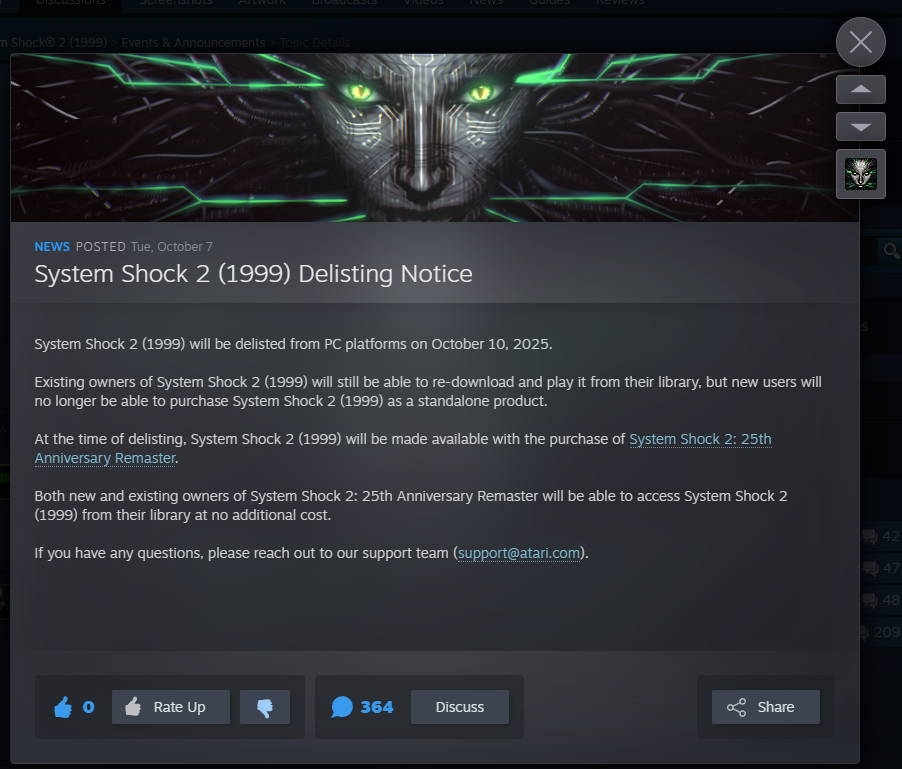Click the search magnifier icon behind overlay
Image resolution: width=902 pixels, height=769 pixels.
891,251
